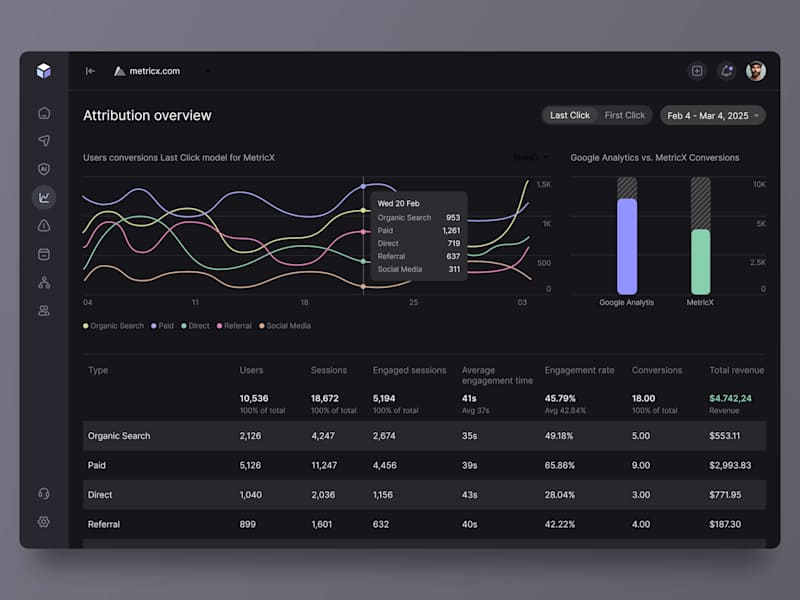Click the Paid data point on Feb 20 line
This screenshot has height=600, width=800.
click(x=363, y=187)
